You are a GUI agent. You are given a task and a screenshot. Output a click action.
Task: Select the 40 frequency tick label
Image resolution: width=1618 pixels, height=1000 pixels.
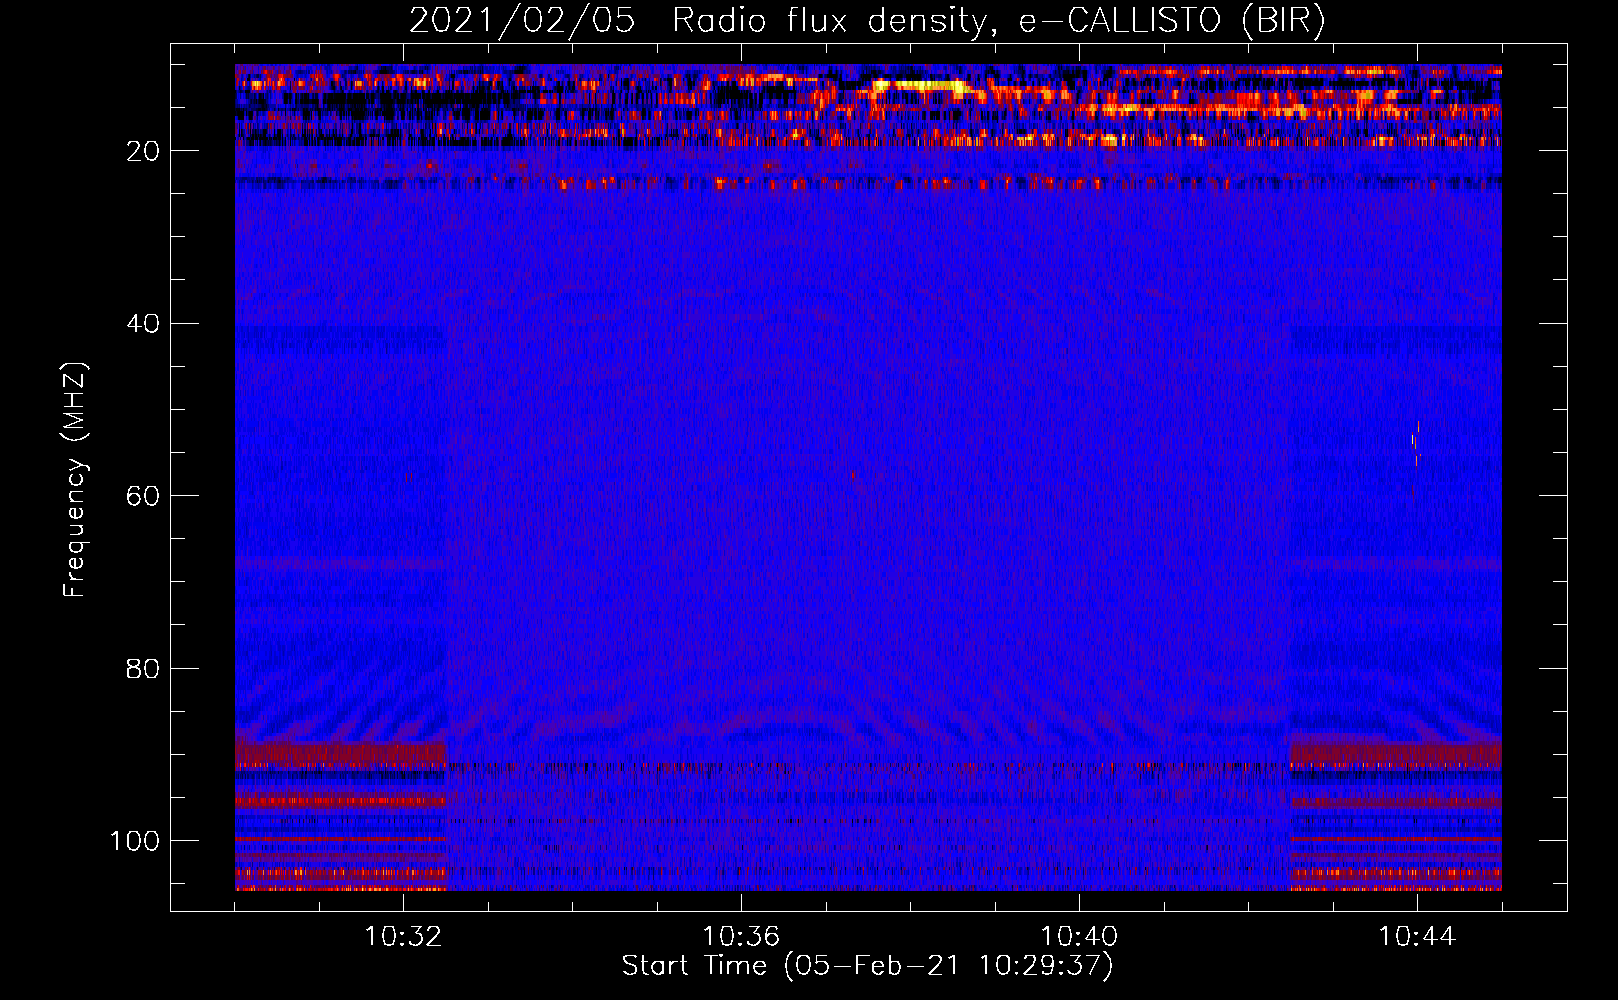tap(143, 324)
